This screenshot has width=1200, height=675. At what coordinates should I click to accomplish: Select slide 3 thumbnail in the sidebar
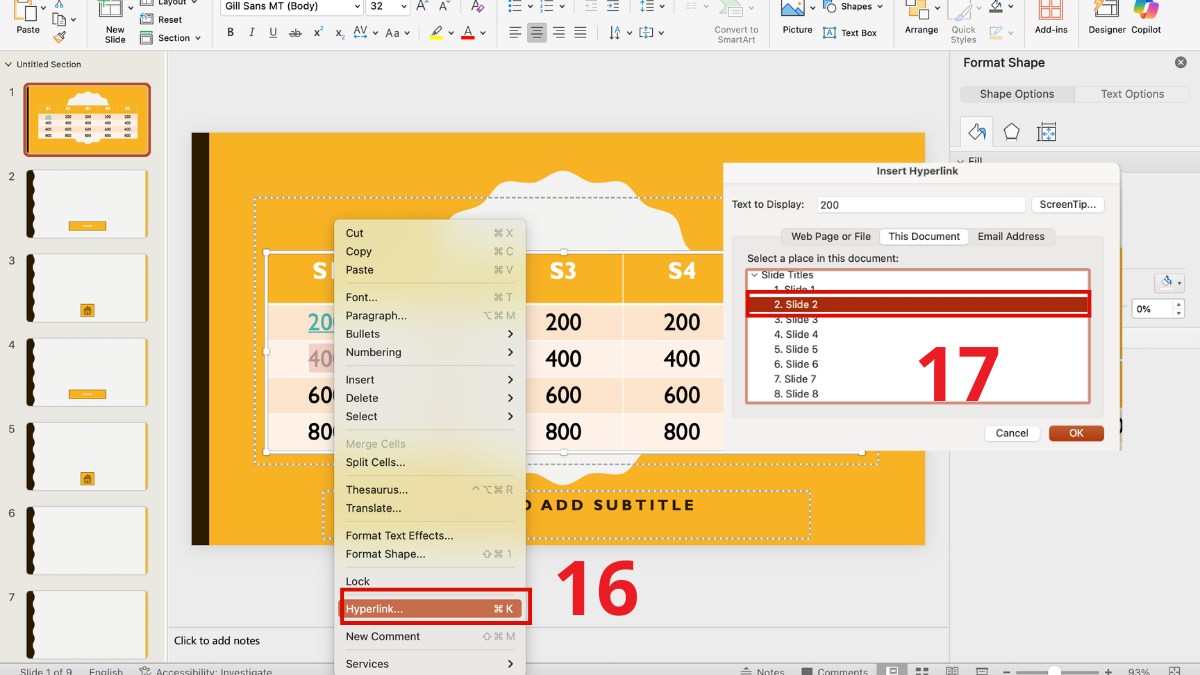(88, 288)
